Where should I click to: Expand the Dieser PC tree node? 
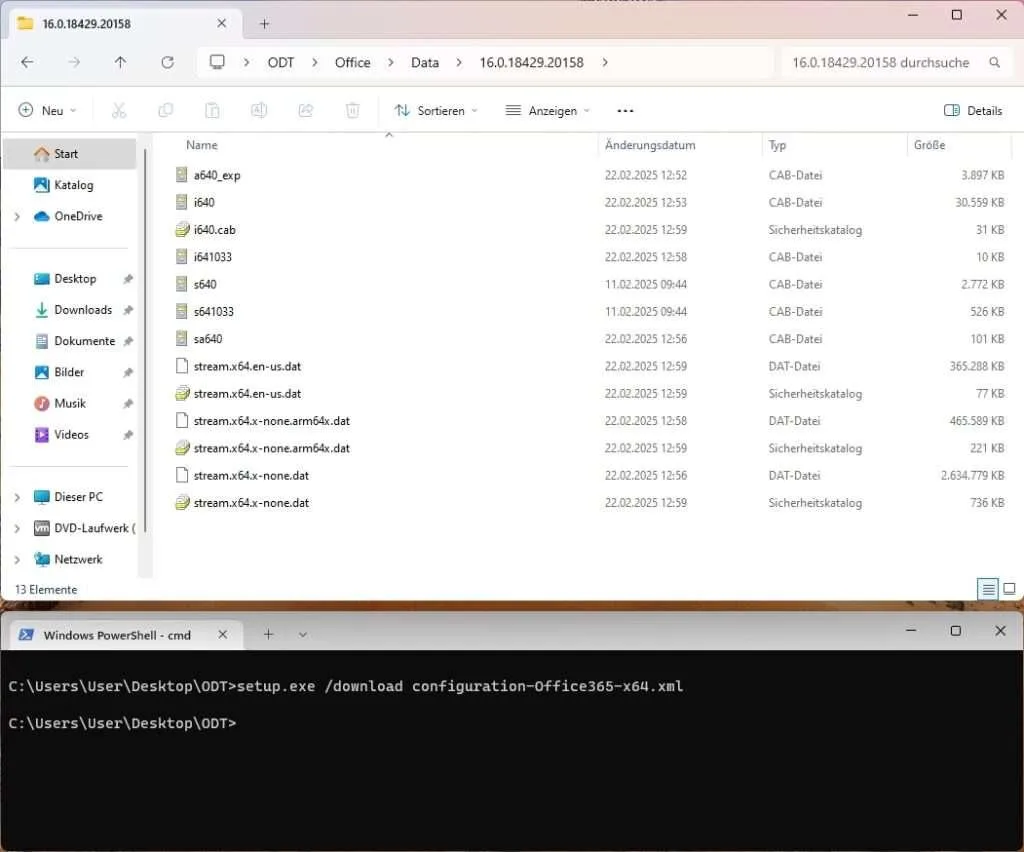tap(17, 497)
